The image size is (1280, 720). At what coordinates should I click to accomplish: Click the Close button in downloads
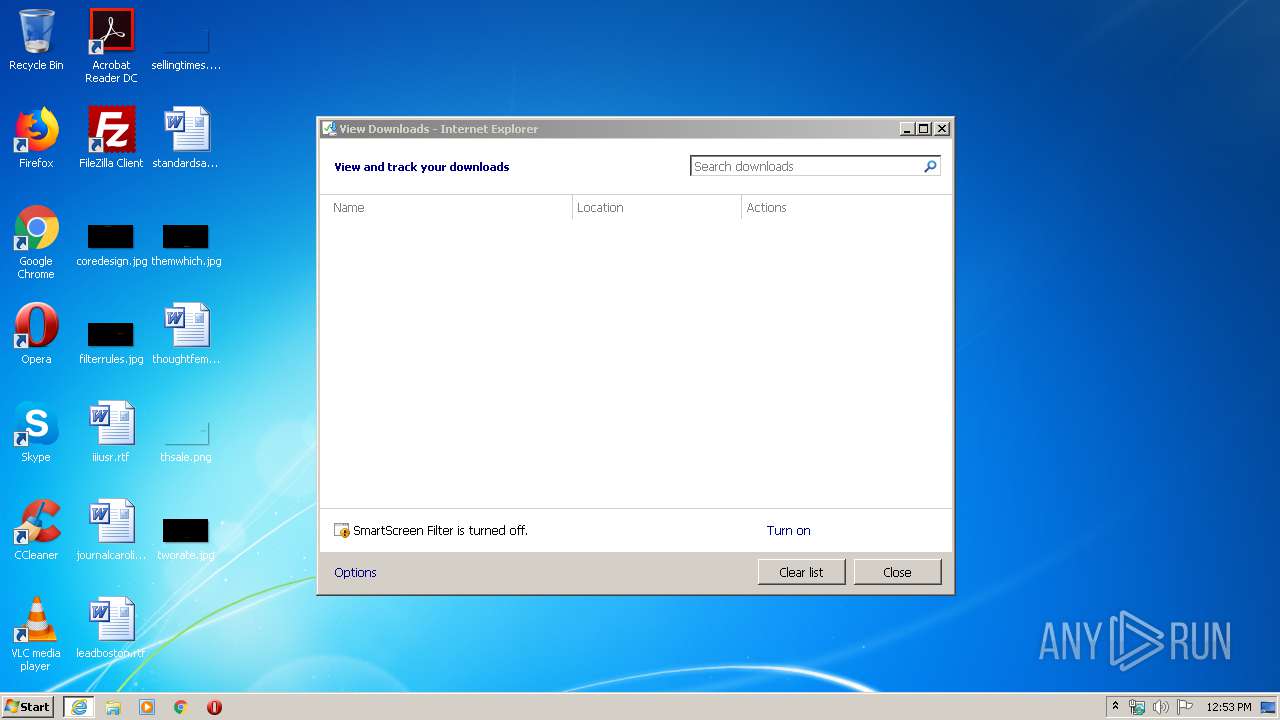[897, 572]
